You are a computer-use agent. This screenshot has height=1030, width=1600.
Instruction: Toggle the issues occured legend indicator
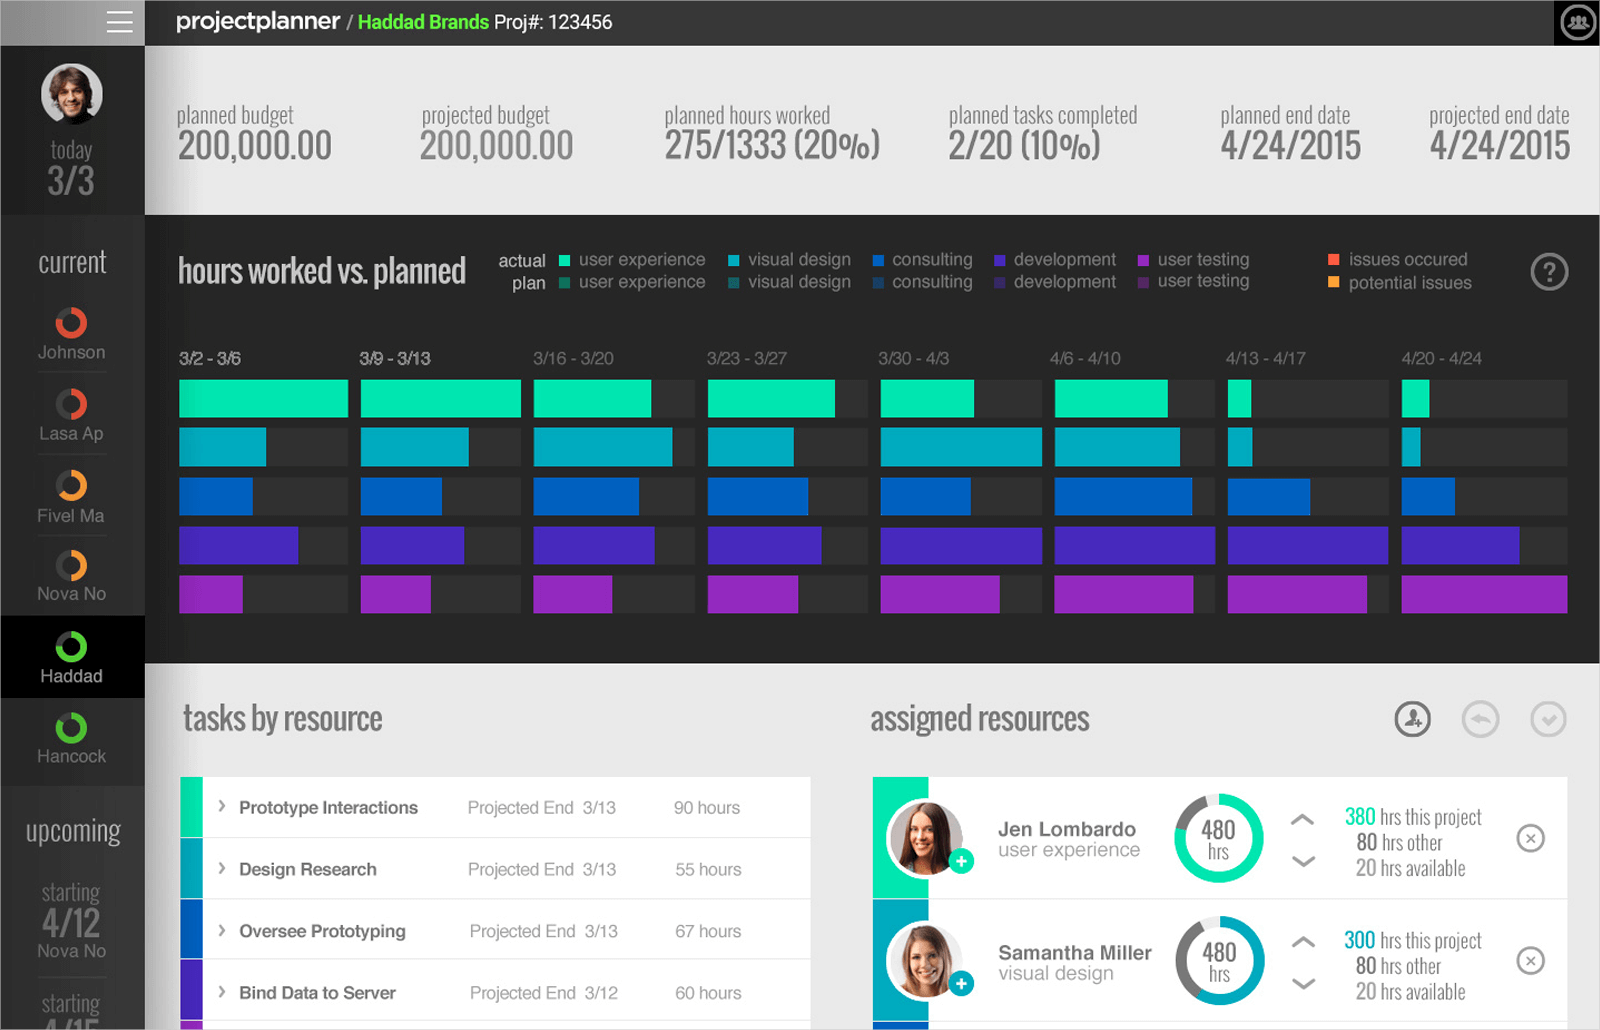[1334, 259]
